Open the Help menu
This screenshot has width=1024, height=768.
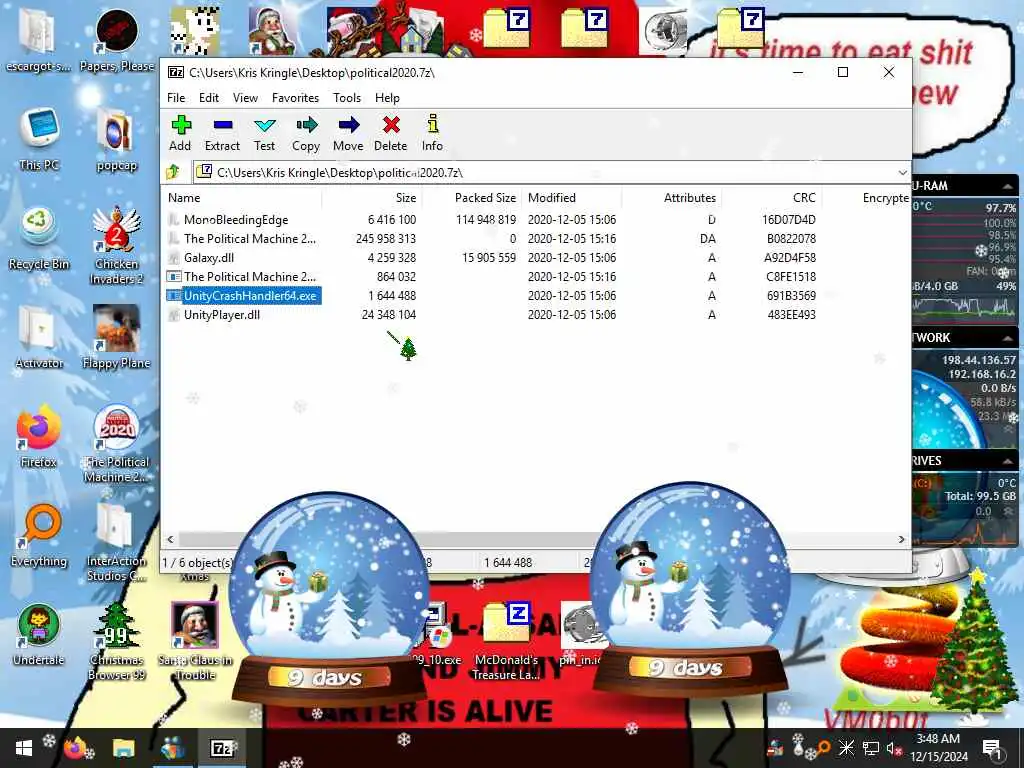pos(387,98)
